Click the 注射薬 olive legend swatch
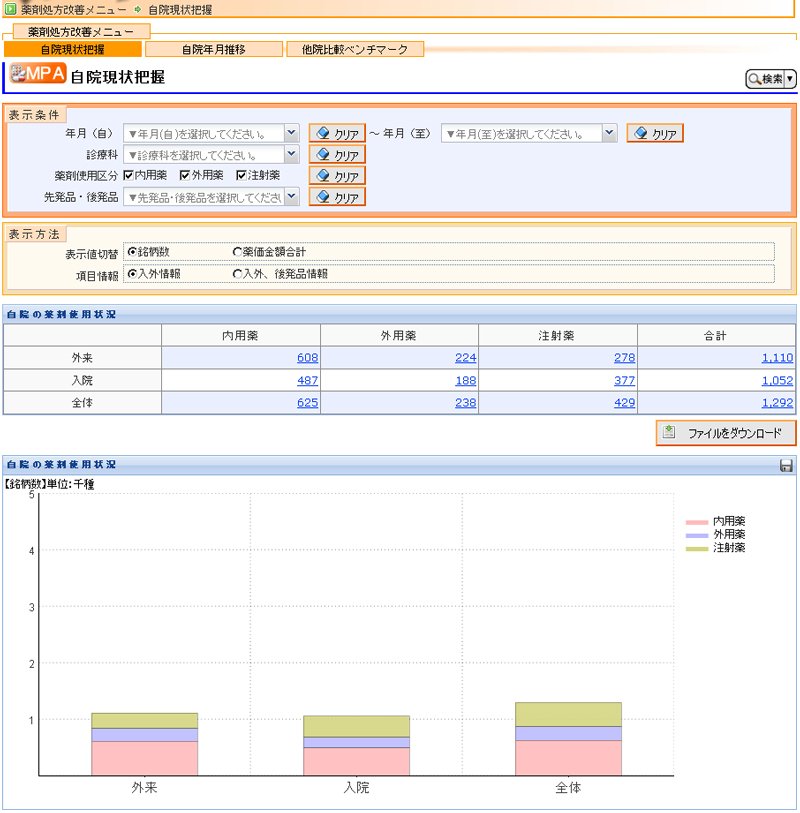The width and height of the screenshot is (800, 813). [x=696, y=548]
